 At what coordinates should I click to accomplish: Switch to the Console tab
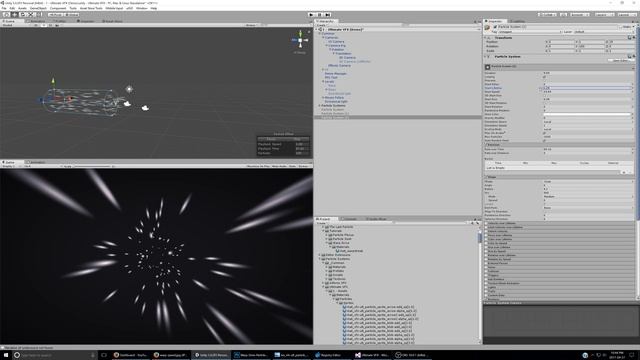click(350, 219)
